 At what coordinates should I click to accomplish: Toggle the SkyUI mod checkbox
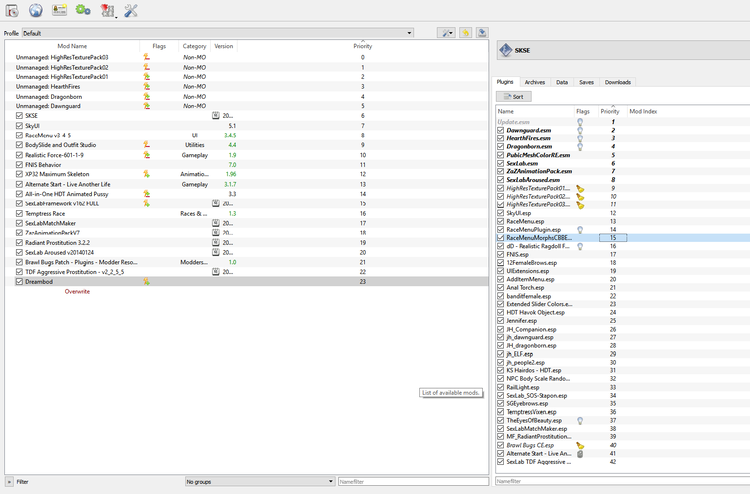(19, 125)
